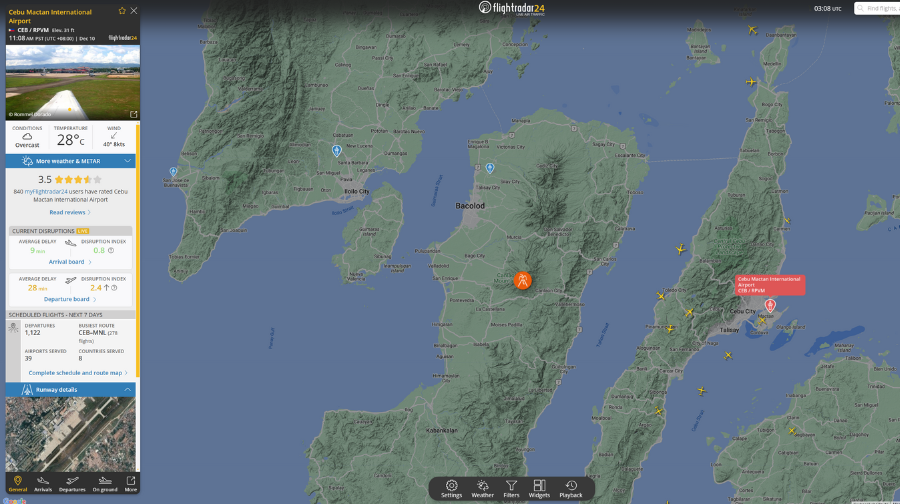Screen dimensions: 900x504
Task: Open Read reviews link
Action: (x=70, y=212)
